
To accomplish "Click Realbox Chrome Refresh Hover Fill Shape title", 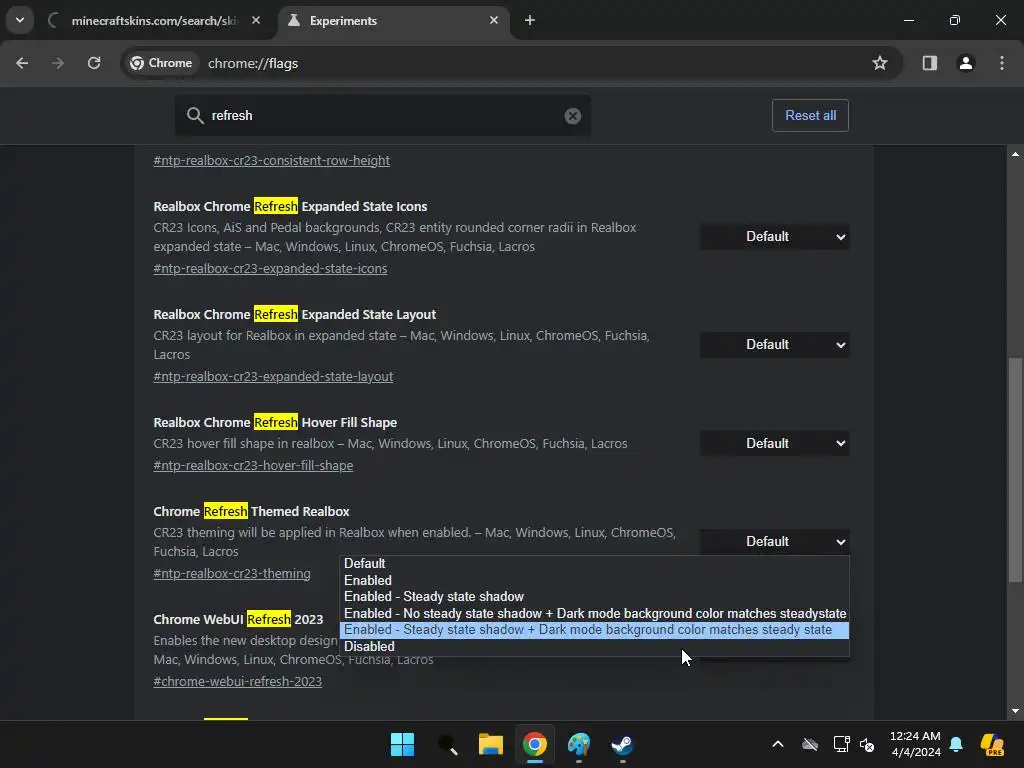I will tap(275, 423).
